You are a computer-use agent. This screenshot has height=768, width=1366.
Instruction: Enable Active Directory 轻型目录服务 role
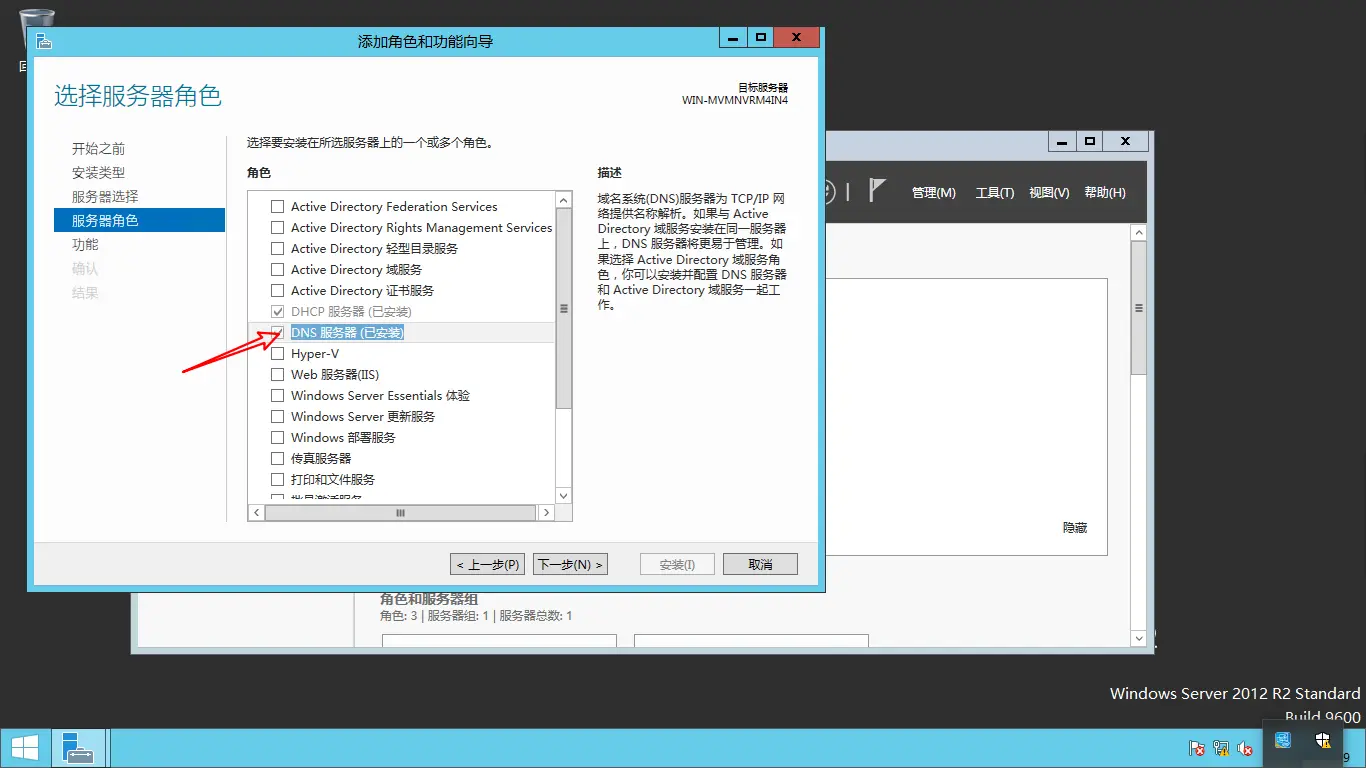tap(278, 249)
